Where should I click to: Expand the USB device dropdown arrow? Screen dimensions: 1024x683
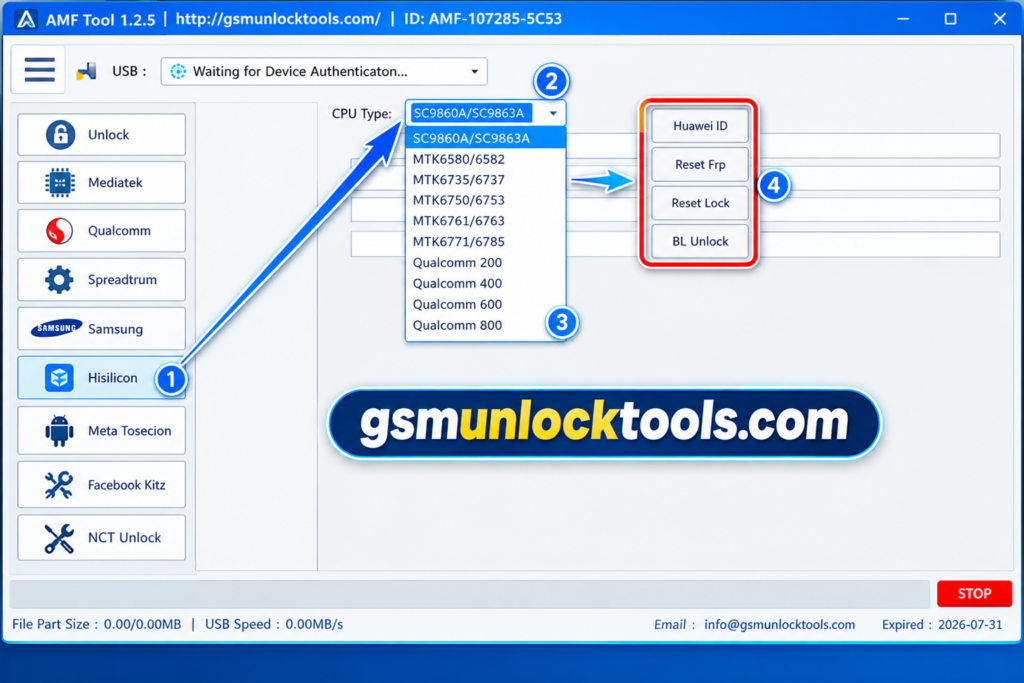475,71
